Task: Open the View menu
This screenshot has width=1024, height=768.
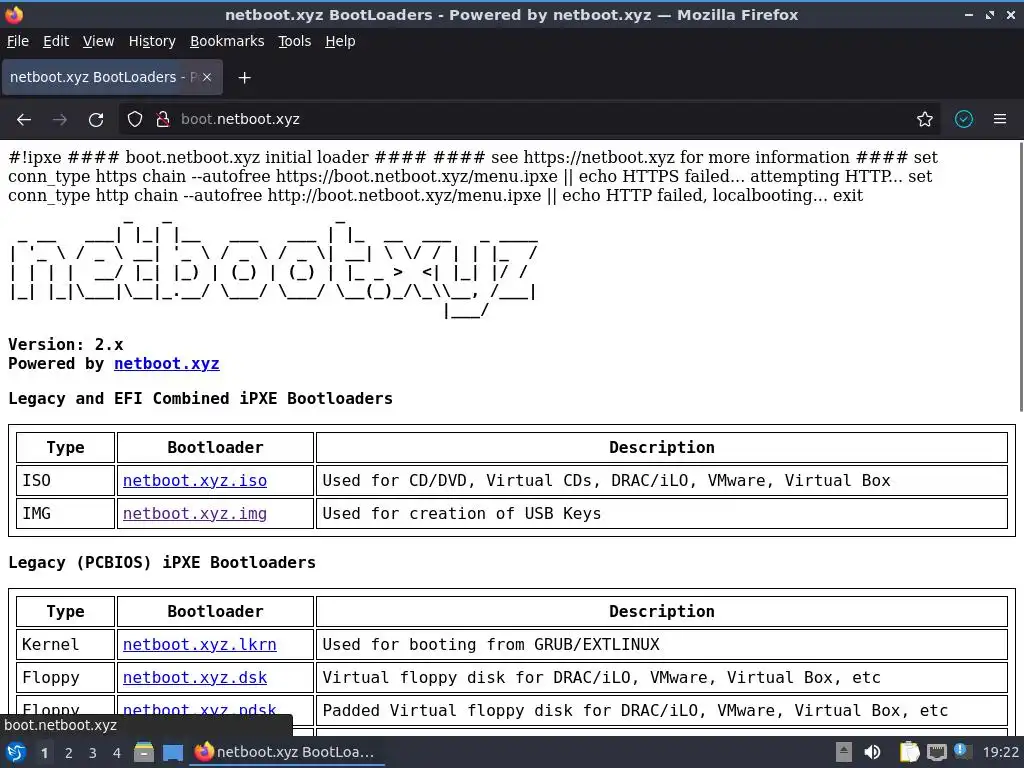Action: [x=98, y=41]
